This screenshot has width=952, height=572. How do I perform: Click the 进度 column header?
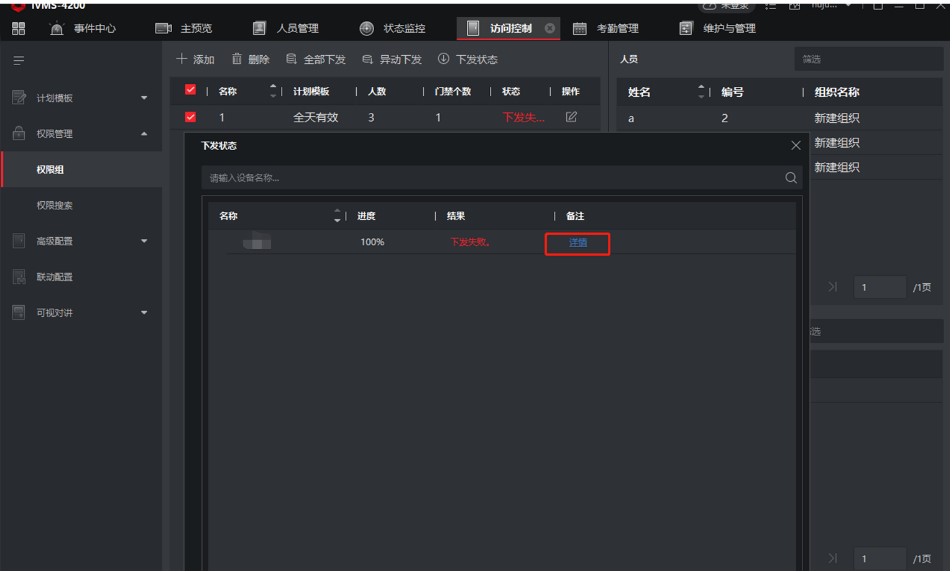[366, 216]
